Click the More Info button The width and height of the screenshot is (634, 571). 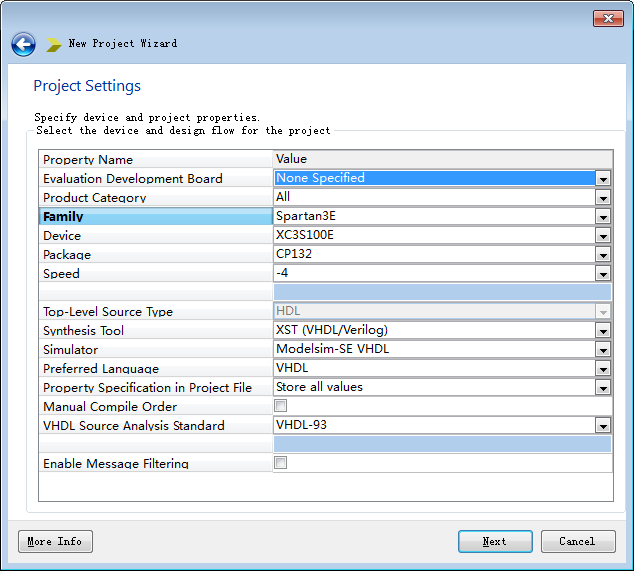[55, 541]
